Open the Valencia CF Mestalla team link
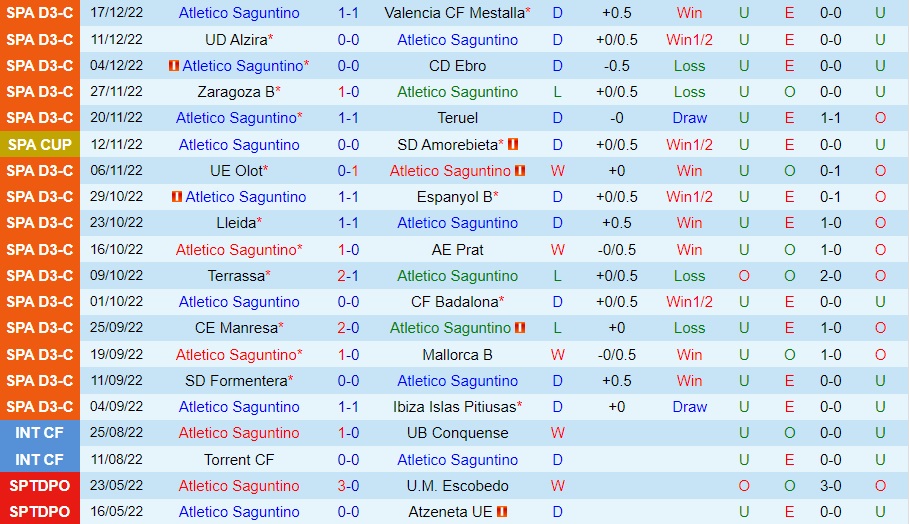Image resolution: width=909 pixels, height=524 pixels. tap(454, 13)
